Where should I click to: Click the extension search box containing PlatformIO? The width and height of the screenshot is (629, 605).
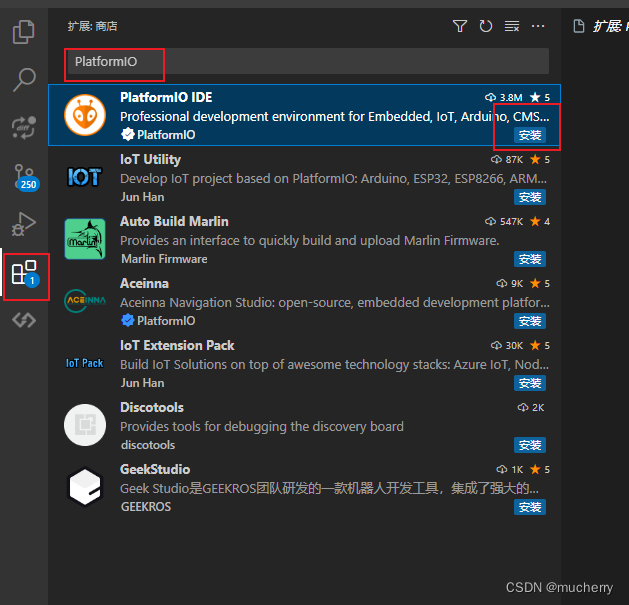pyautogui.click(x=308, y=61)
